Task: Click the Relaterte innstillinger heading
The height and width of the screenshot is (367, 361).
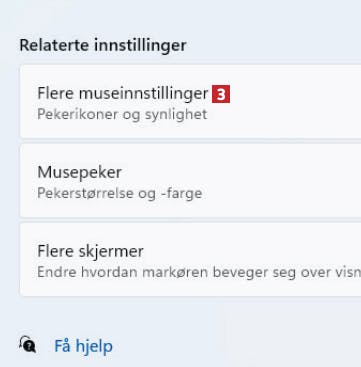Action: coord(103,46)
